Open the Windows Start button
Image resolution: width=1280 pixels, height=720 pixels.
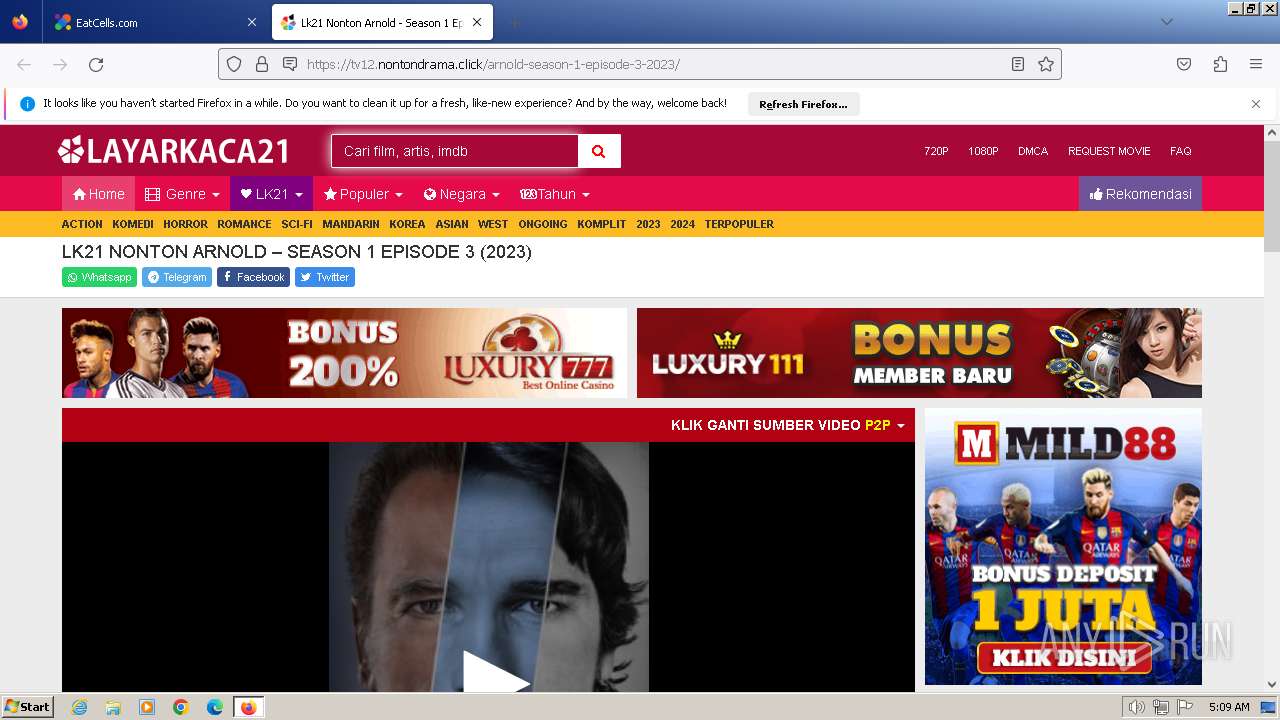(28, 706)
